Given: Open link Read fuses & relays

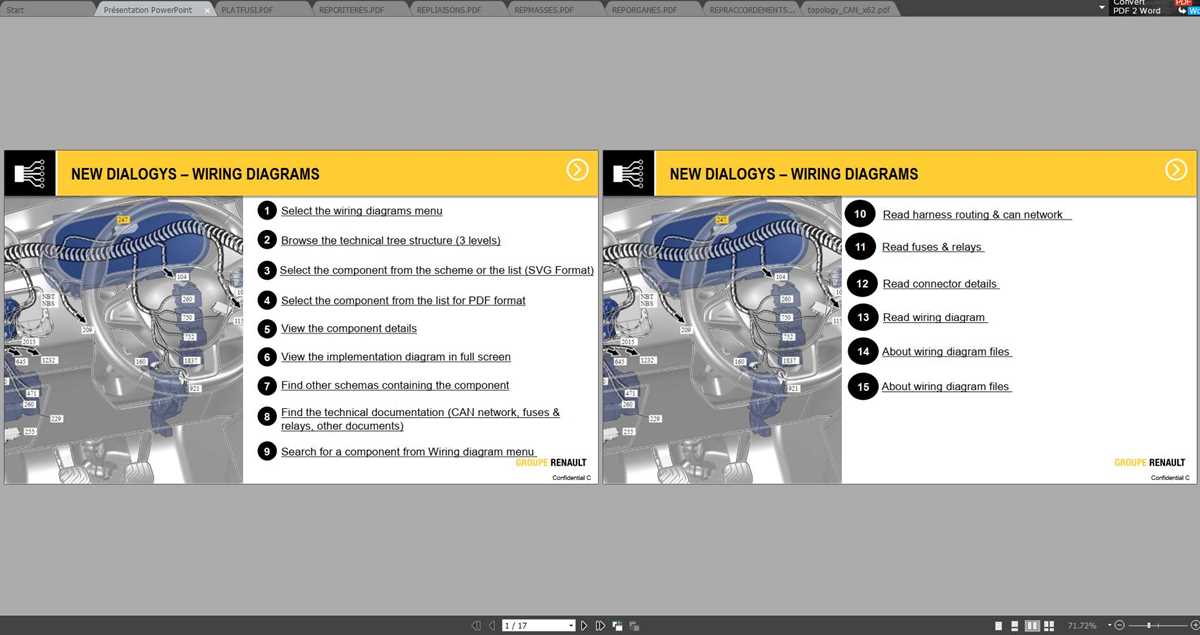Looking at the screenshot, I should pos(932,247).
